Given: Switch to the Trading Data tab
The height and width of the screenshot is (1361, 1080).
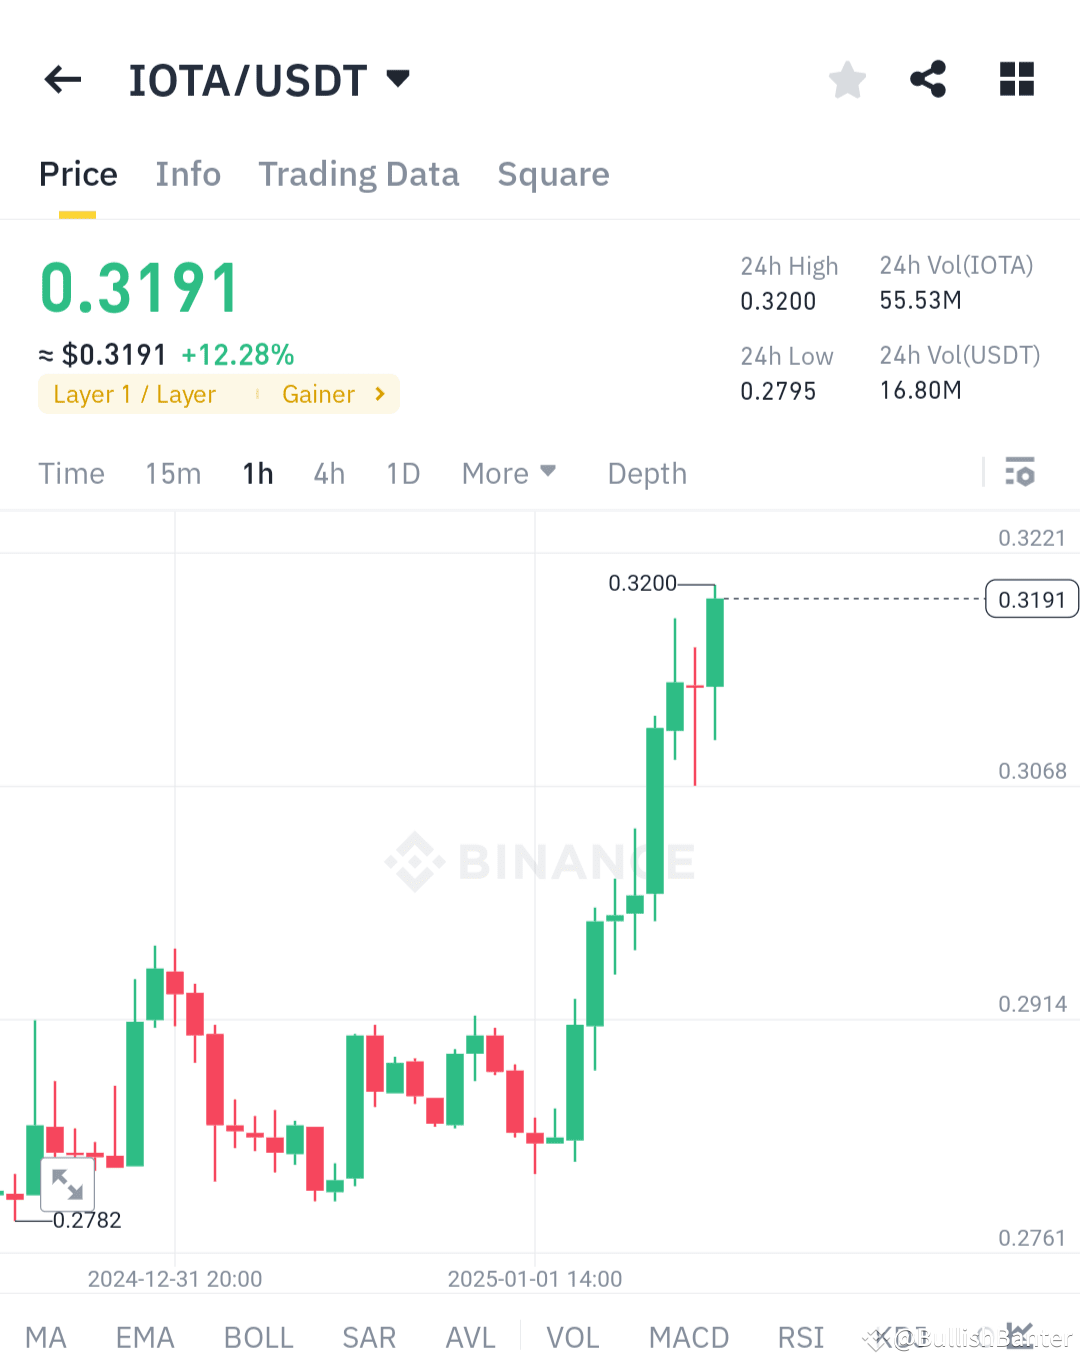Looking at the screenshot, I should click(359, 174).
